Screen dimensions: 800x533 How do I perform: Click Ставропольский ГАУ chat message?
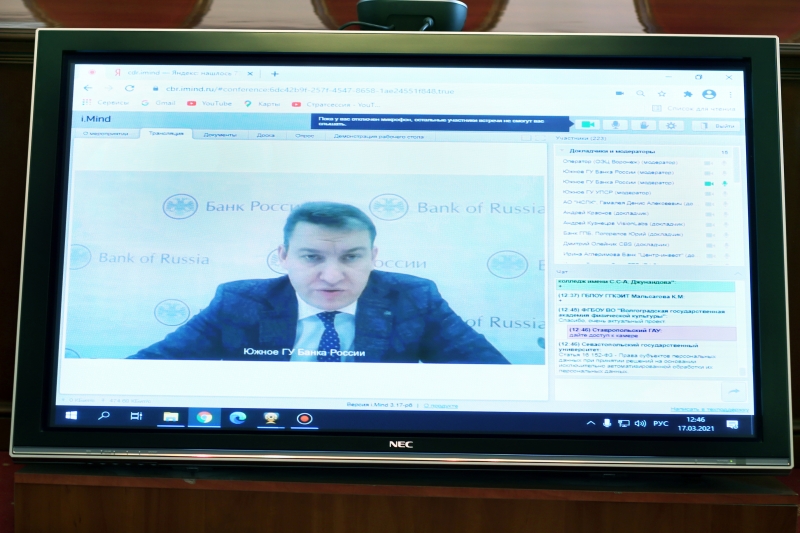point(653,333)
